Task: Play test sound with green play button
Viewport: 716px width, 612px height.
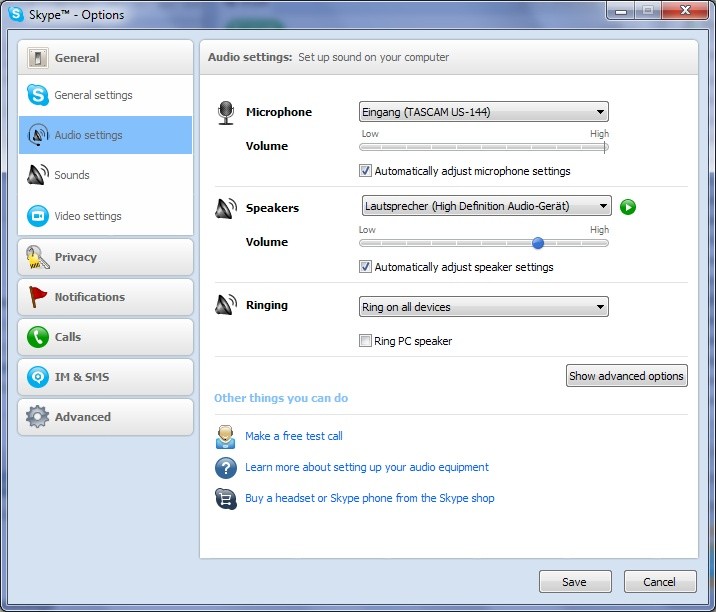Action: [x=628, y=207]
